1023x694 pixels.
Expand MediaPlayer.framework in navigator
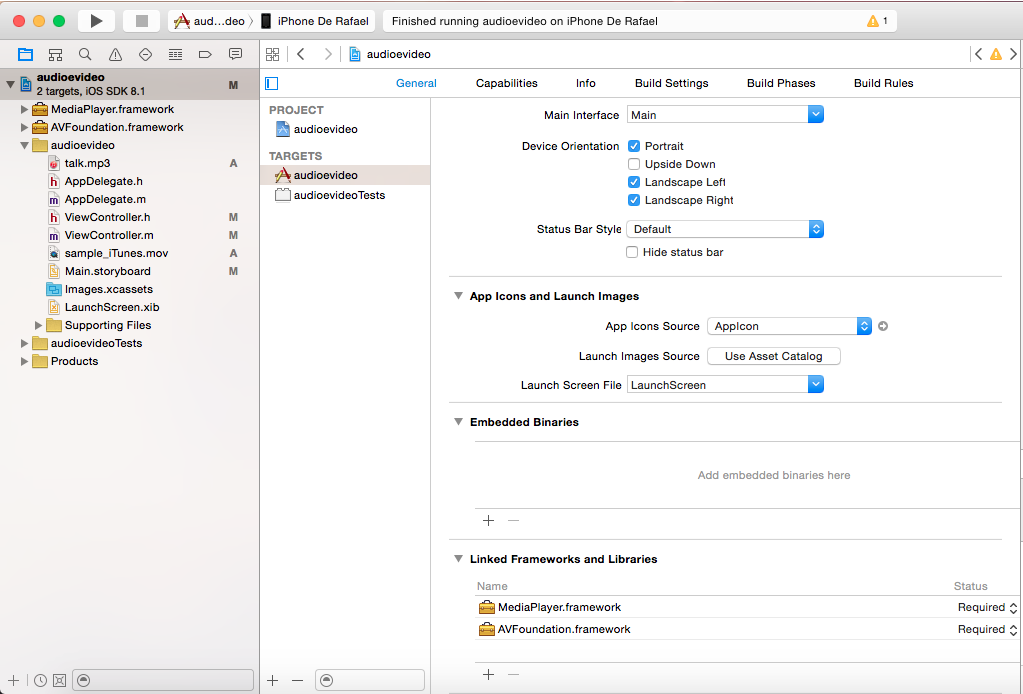tap(24, 109)
